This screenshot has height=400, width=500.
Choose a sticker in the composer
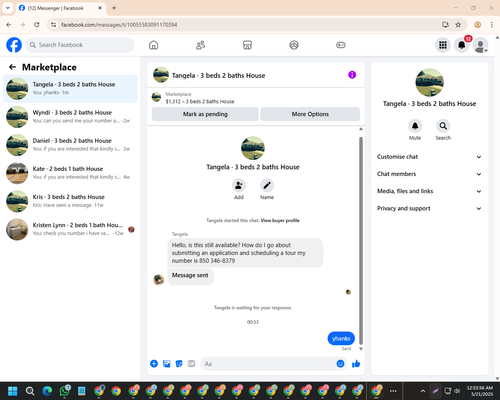point(179,364)
